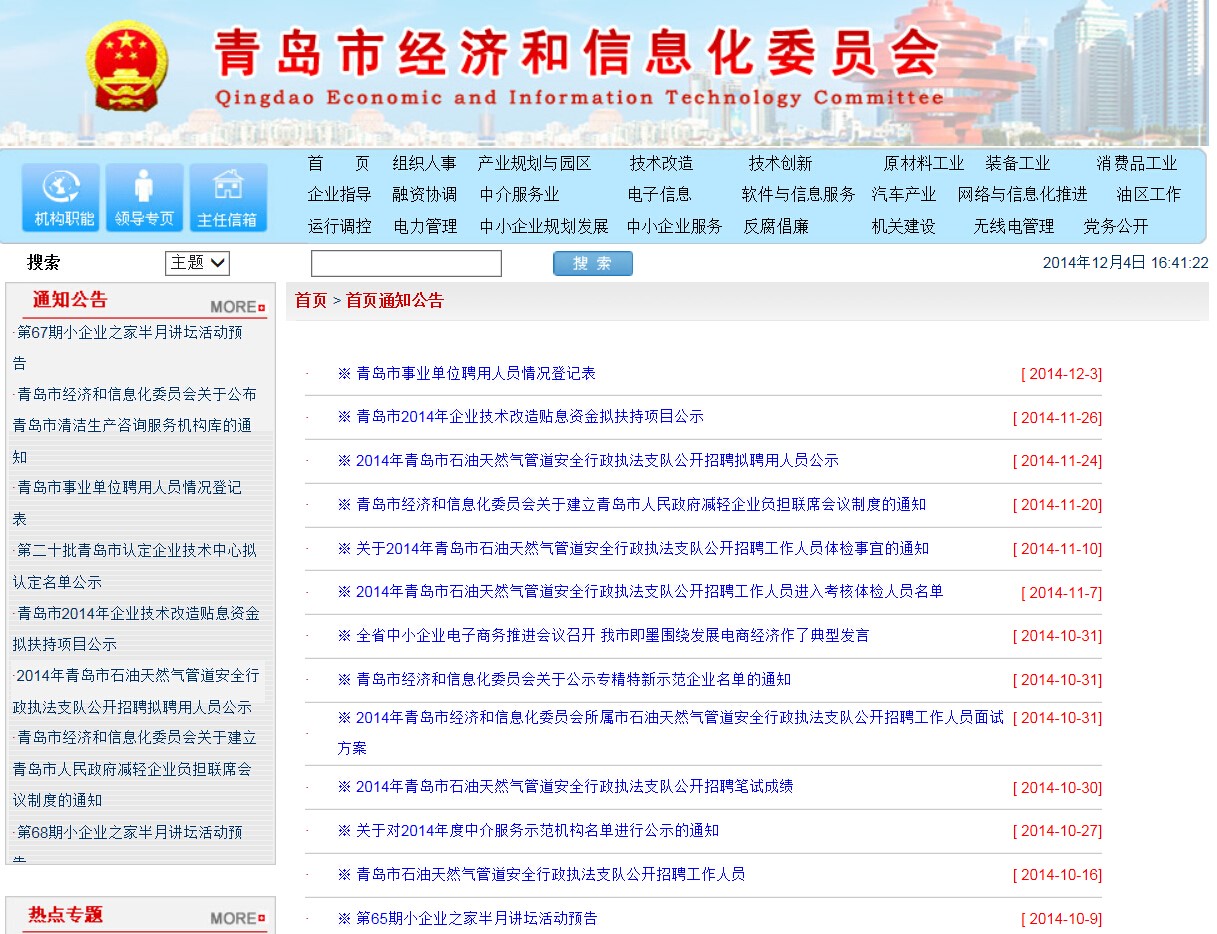Open sidebar 第67期小企业之家半月讲坛 notice
The image size is (1217, 934).
click(129, 333)
